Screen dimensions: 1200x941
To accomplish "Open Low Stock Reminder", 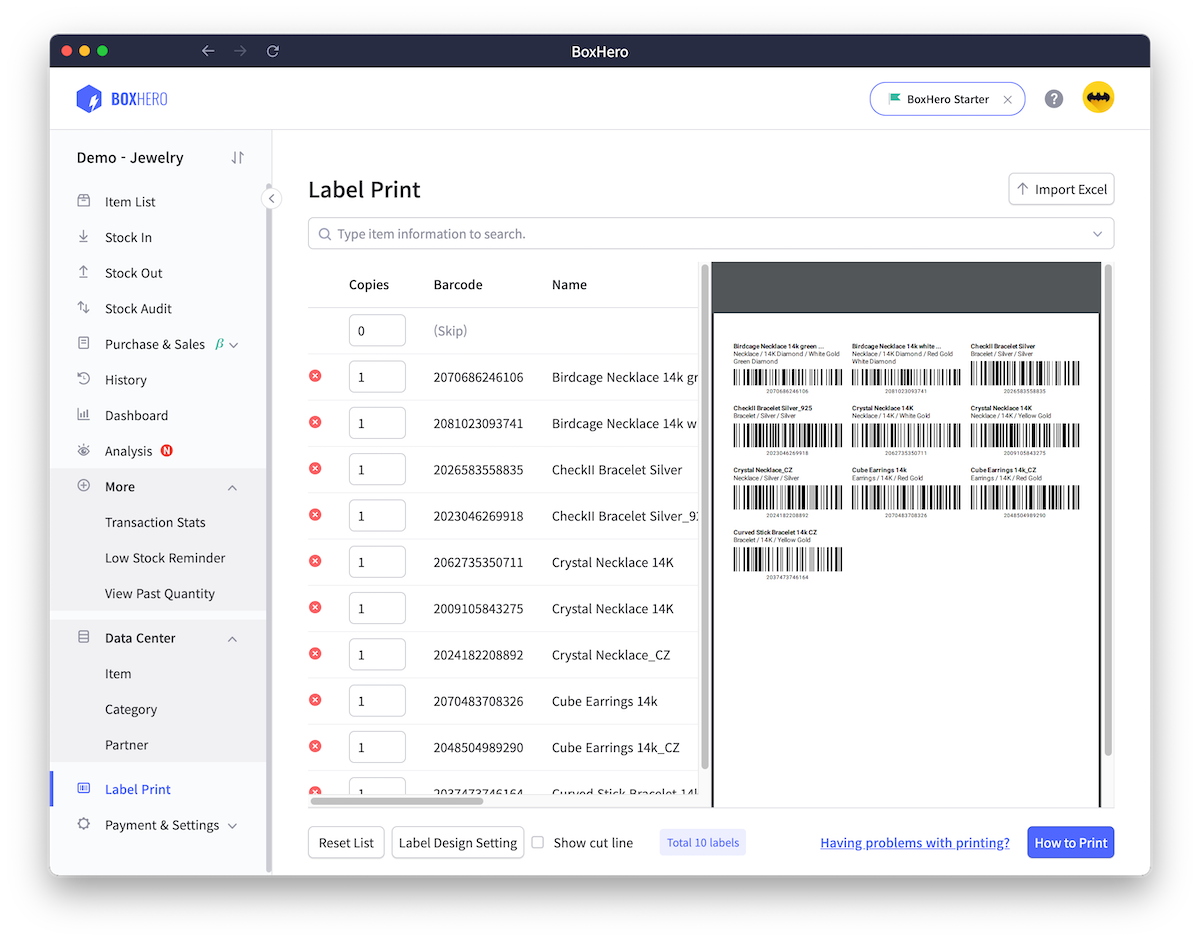I will coord(165,558).
